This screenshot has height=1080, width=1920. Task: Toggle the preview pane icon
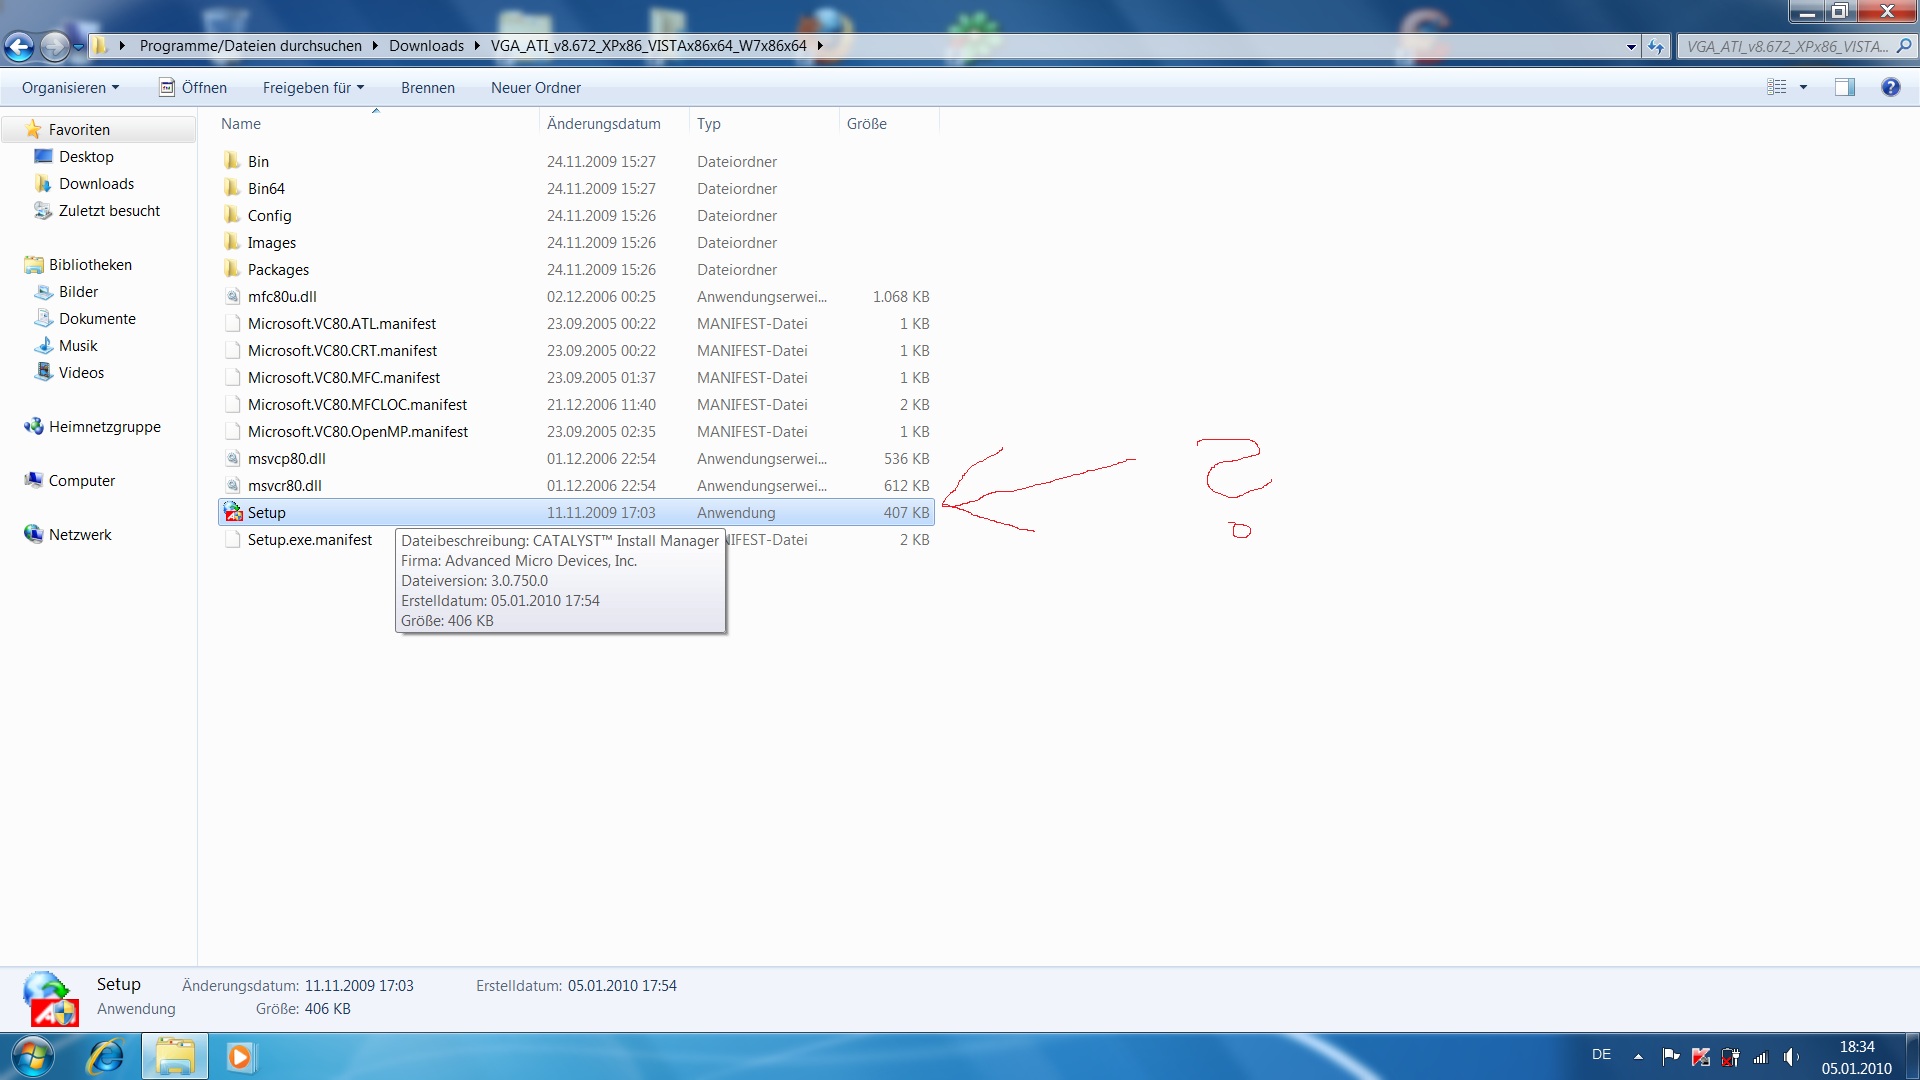tap(1844, 88)
